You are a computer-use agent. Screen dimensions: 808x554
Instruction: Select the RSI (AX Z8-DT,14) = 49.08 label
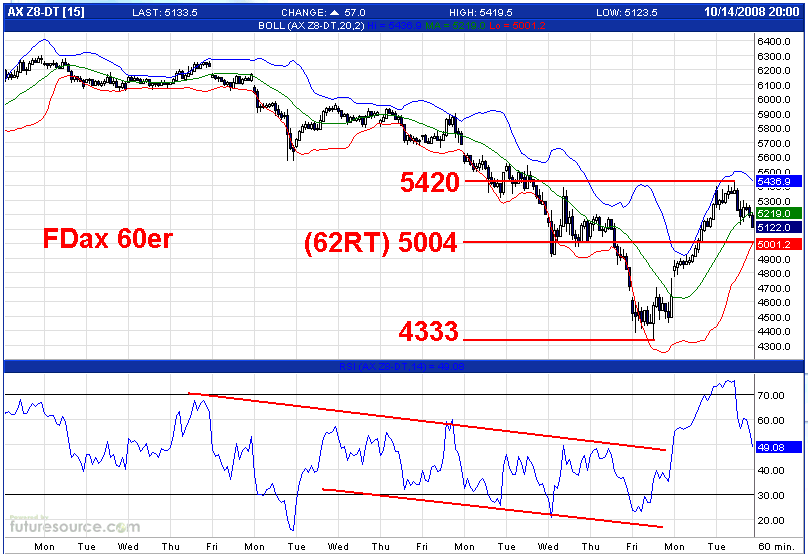click(x=402, y=366)
